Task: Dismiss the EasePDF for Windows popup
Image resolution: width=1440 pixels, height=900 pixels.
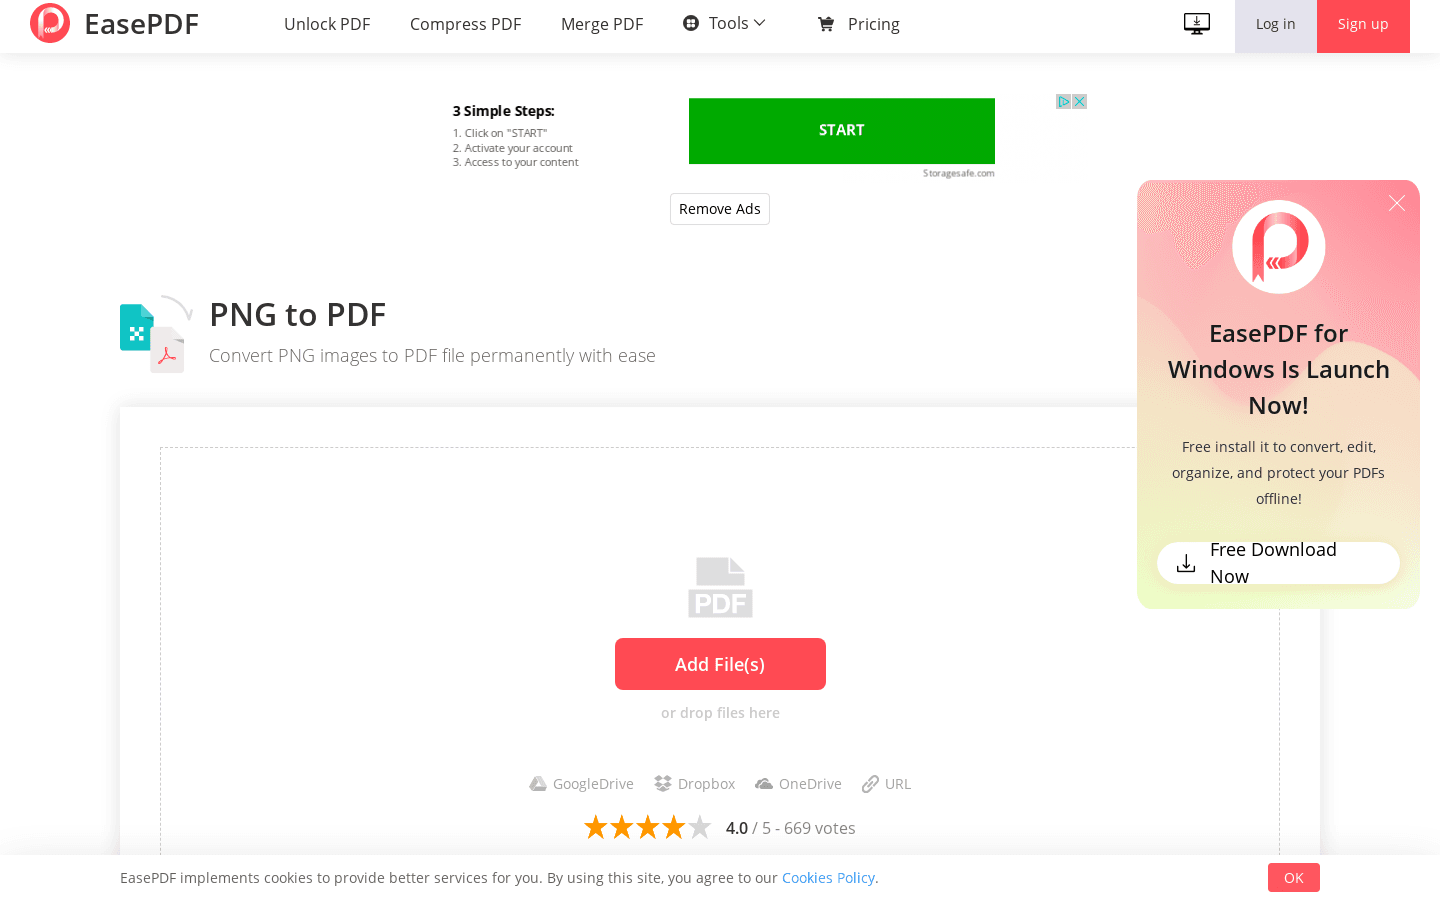Action: tap(1396, 203)
